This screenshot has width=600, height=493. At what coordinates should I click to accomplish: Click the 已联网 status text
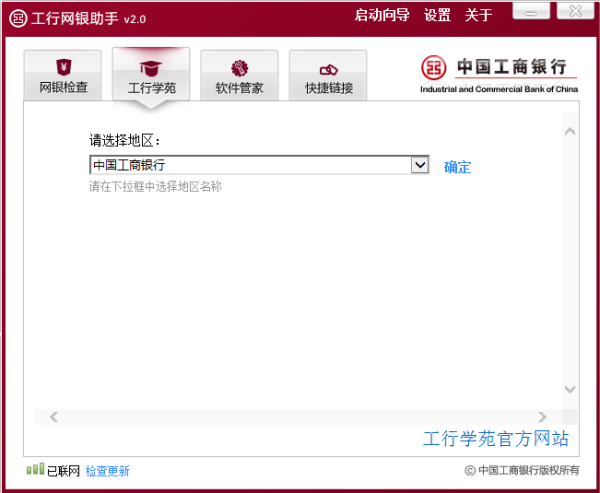coord(63,471)
